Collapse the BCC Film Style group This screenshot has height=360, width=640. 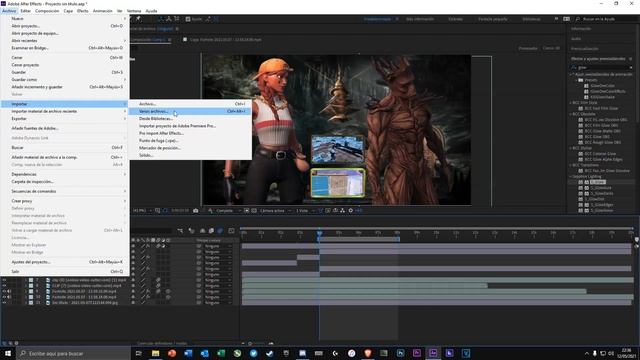pyautogui.click(x=571, y=103)
